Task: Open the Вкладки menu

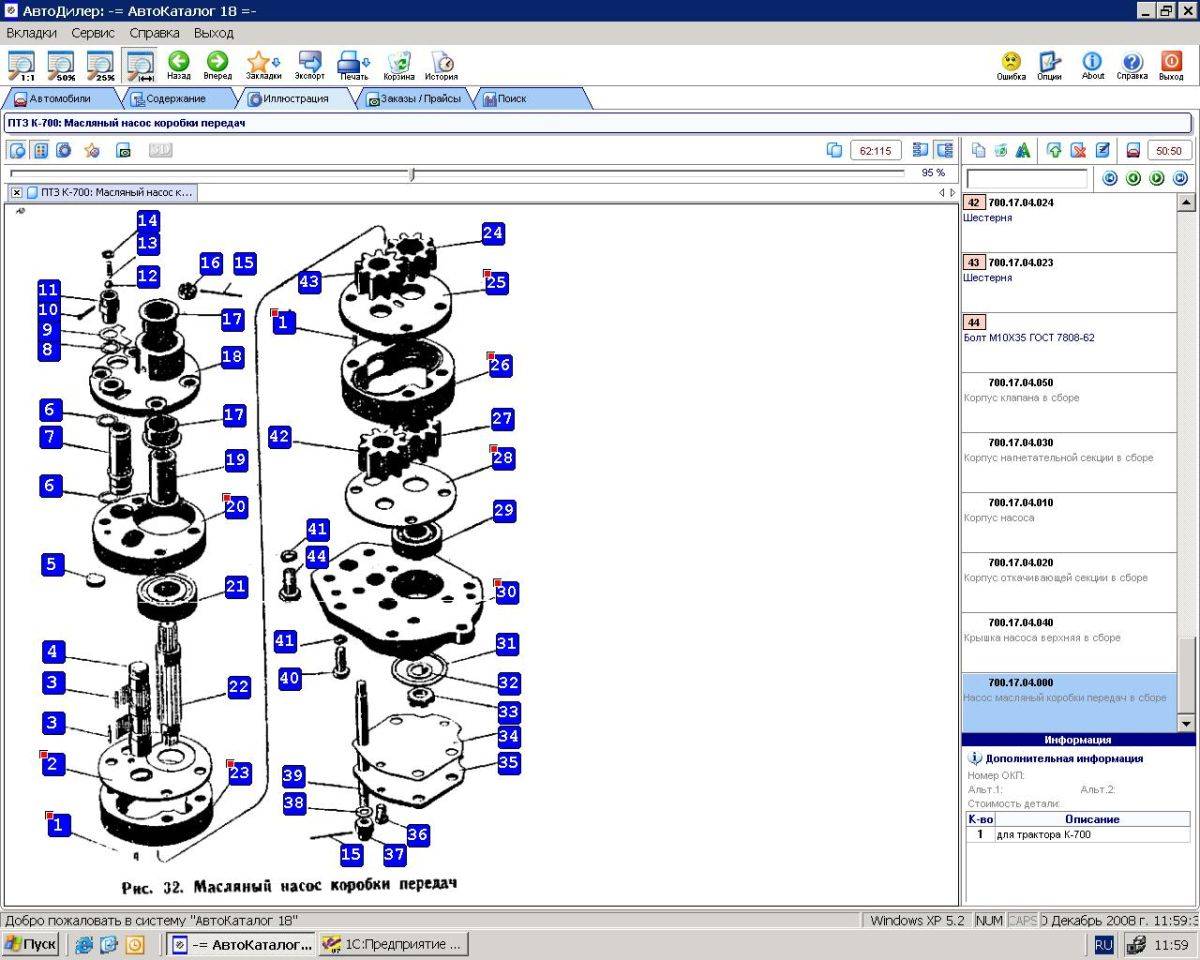Action: [31, 33]
